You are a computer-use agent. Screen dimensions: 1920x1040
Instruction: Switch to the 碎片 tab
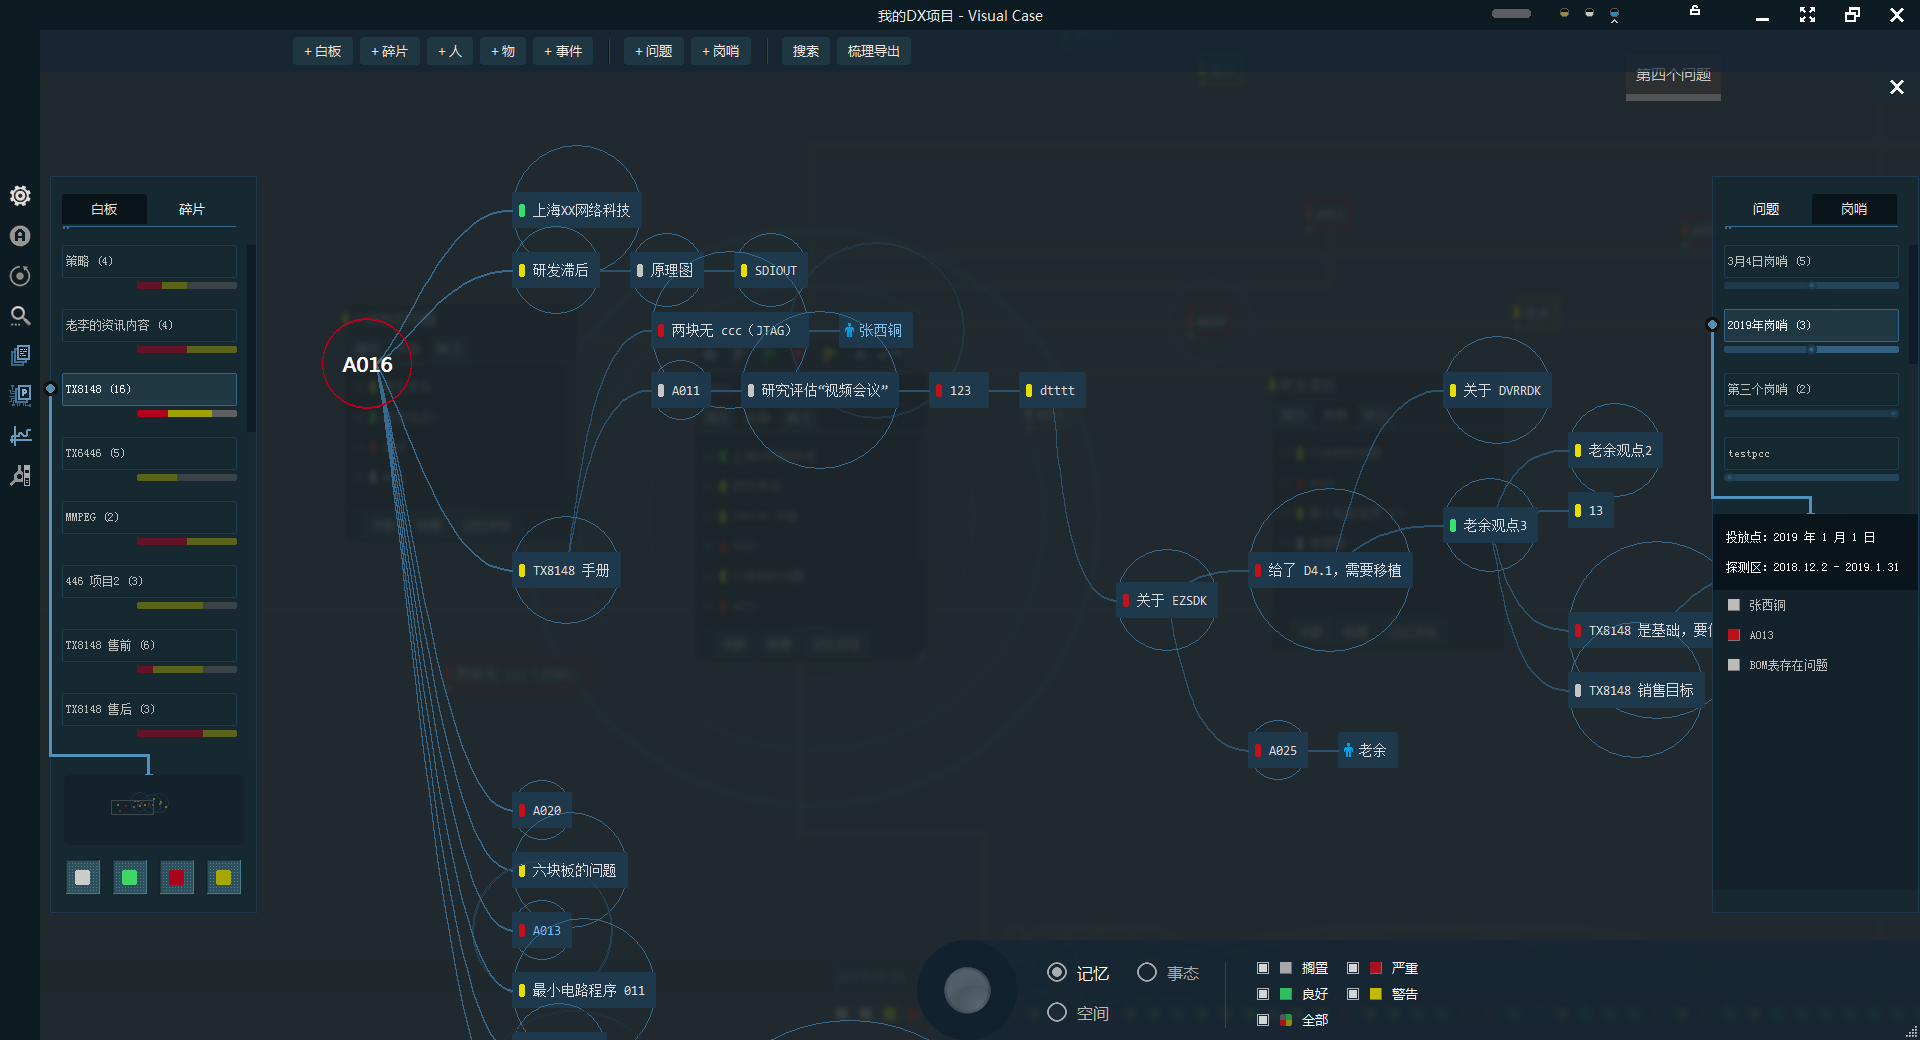(192, 209)
